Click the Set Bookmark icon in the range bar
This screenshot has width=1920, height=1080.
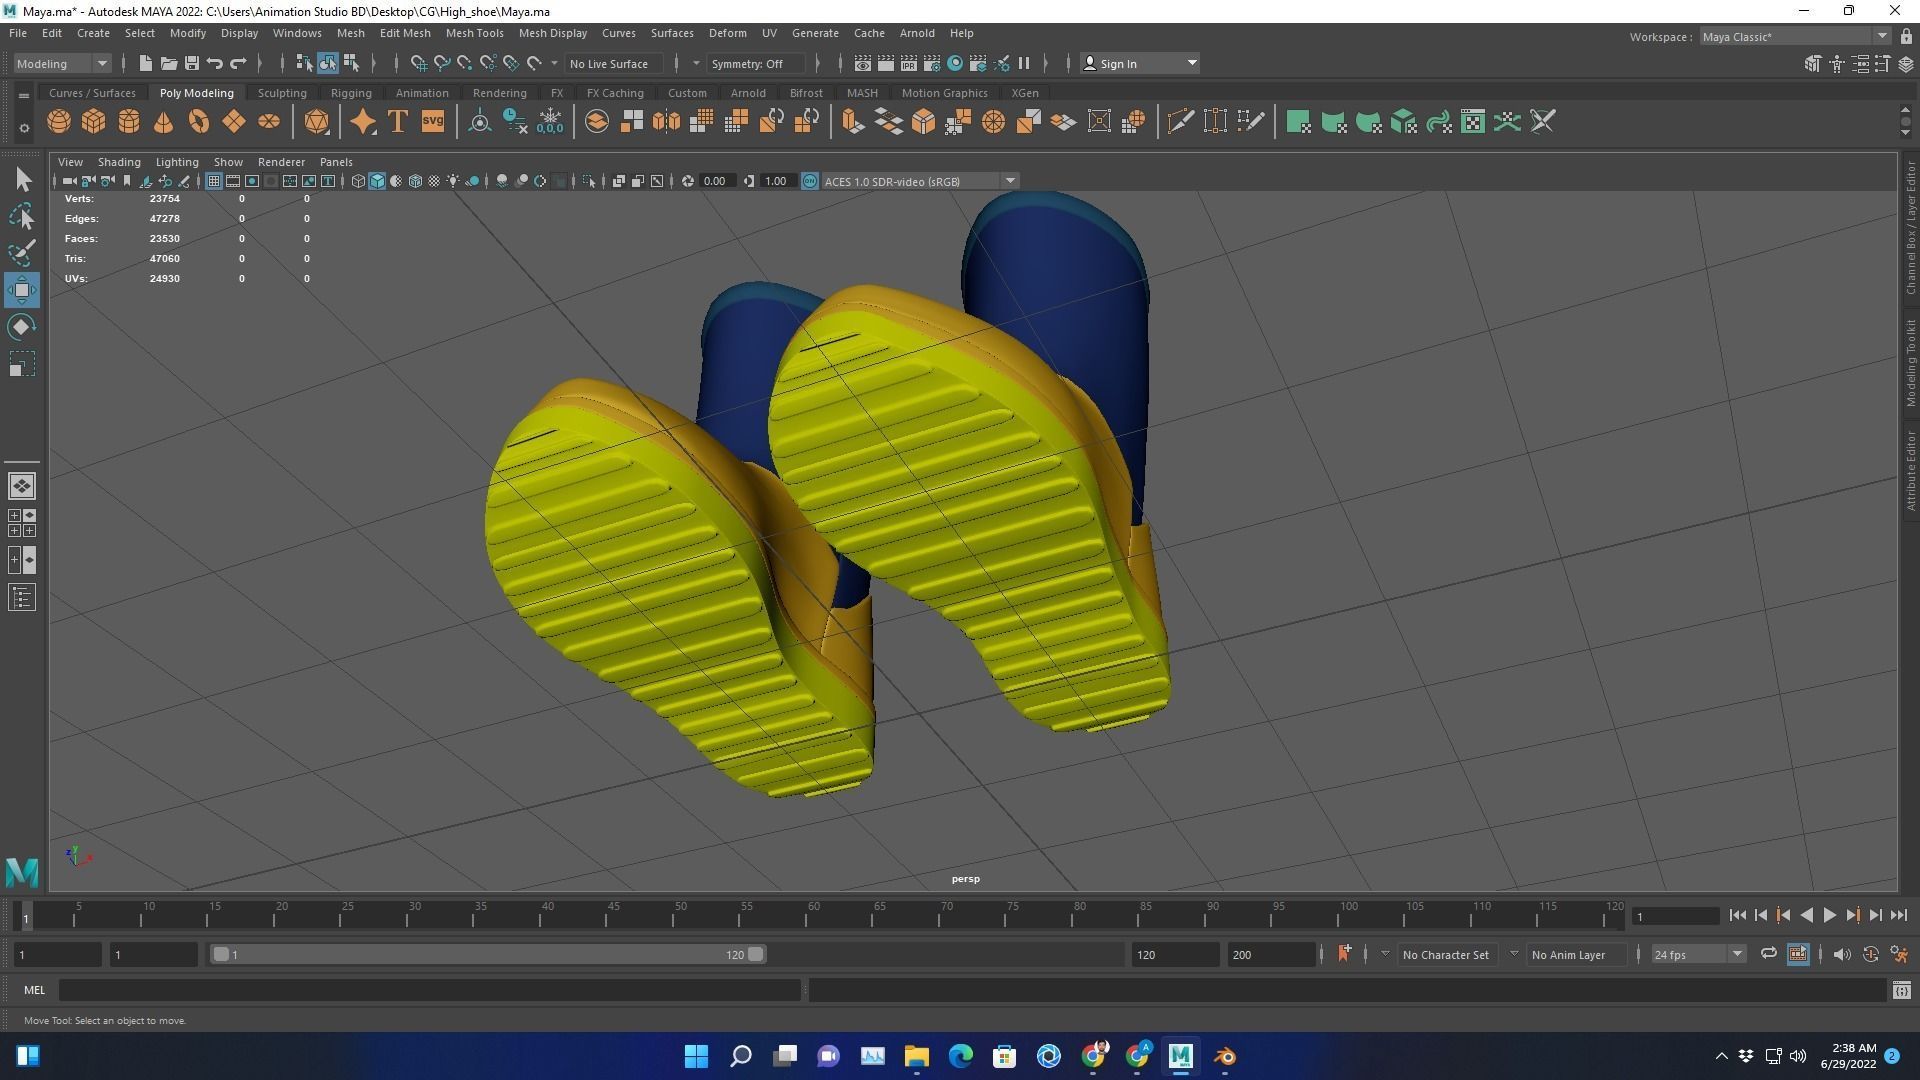pos(1344,953)
